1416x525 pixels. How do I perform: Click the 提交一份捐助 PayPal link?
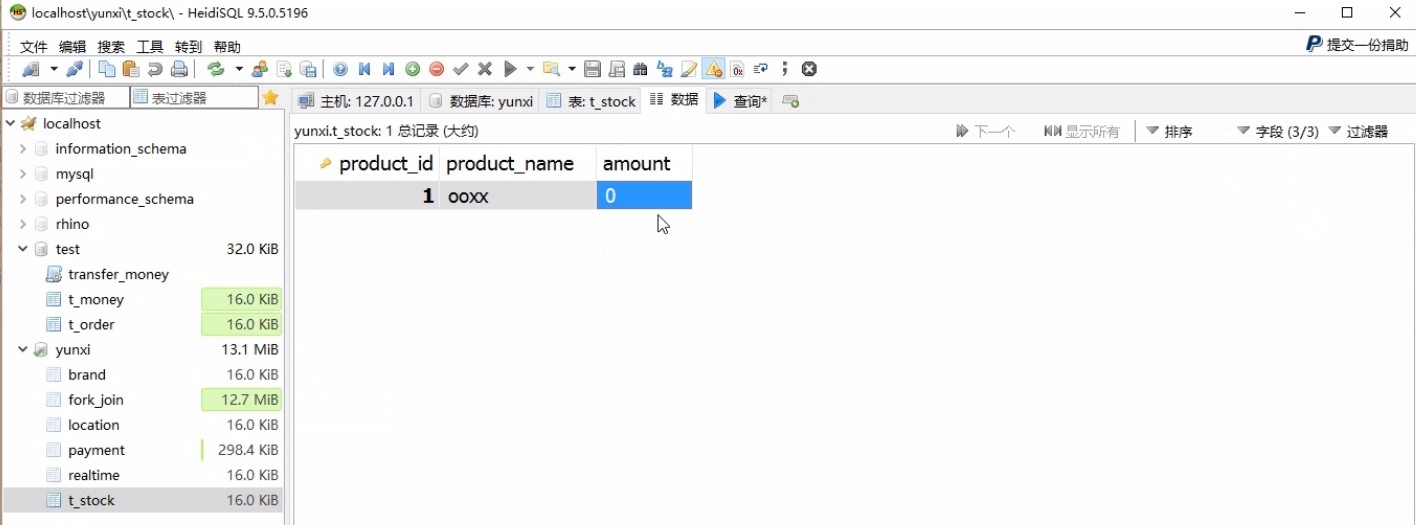pos(1357,44)
